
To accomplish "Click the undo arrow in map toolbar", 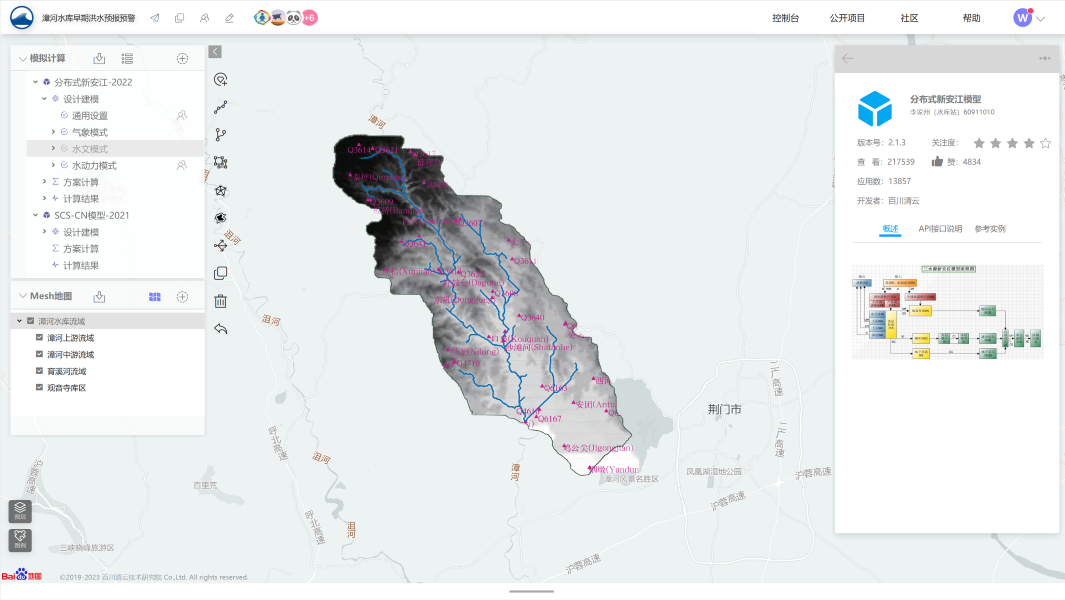I will [x=221, y=328].
